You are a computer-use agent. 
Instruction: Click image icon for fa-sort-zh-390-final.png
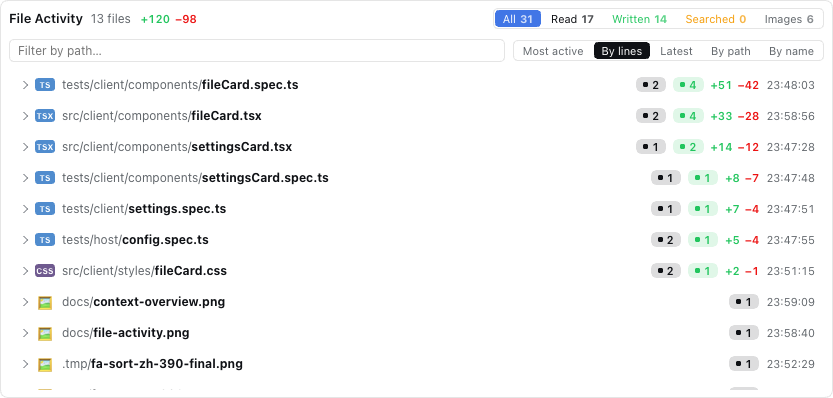coord(45,364)
